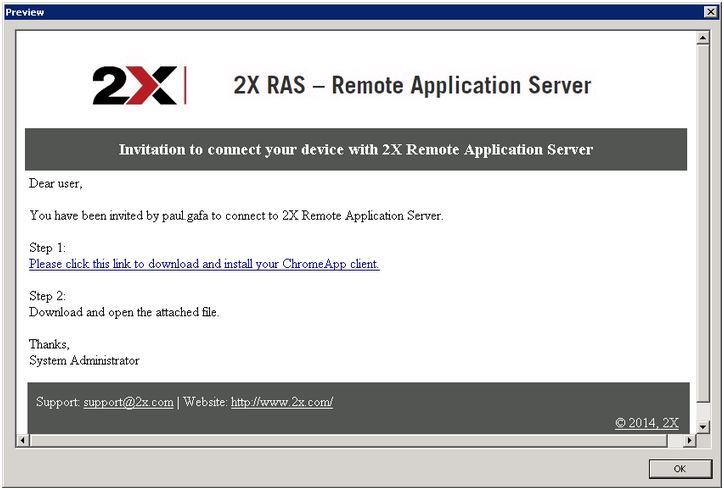Close the Preview window
The height and width of the screenshot is (489, 724).
711,12
